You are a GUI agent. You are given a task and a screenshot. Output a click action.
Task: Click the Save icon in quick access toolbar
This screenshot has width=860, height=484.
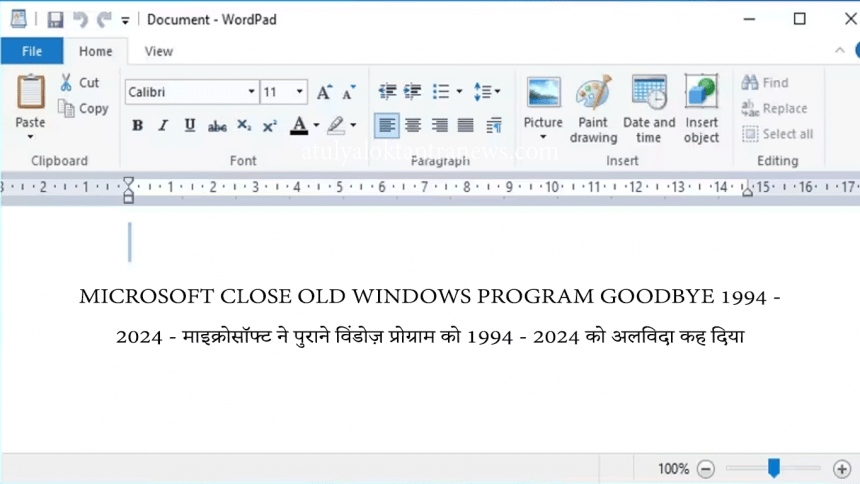click(55, 20)
